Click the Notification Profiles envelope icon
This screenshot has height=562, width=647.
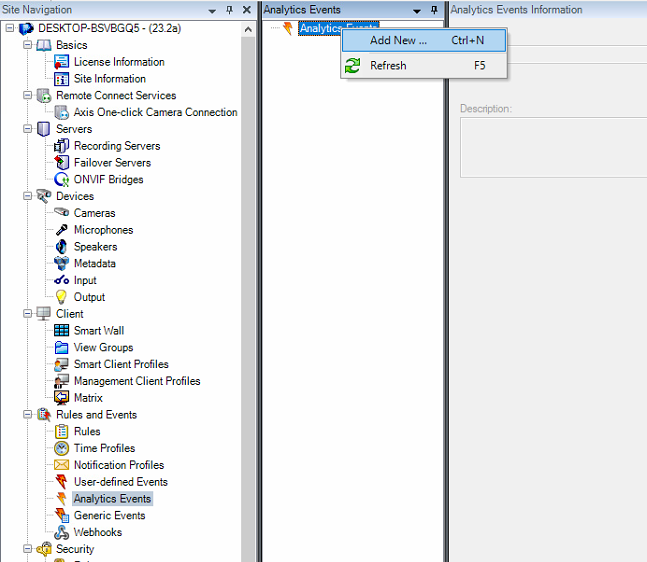(x=62, y=465)
